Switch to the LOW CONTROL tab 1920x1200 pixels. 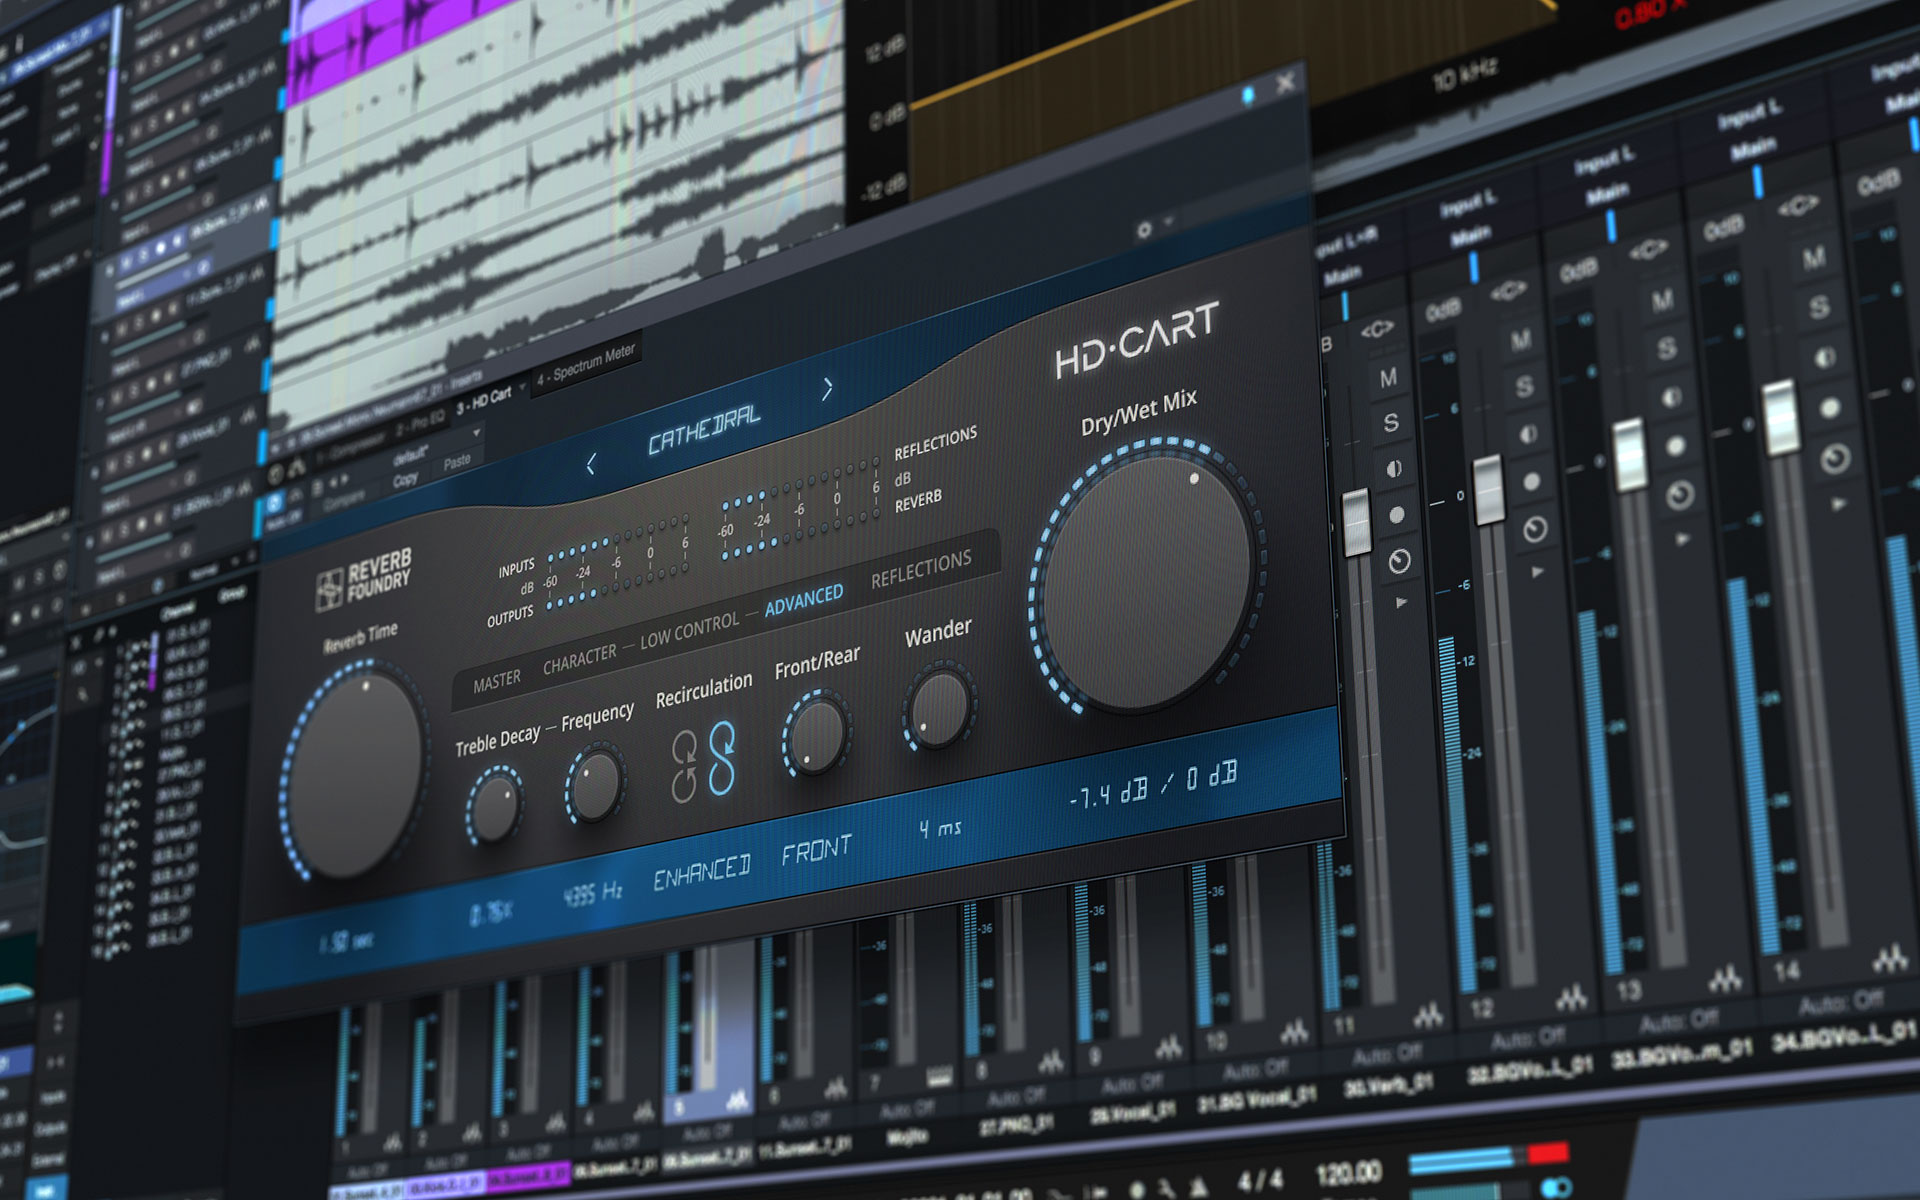tap(689, 630)
